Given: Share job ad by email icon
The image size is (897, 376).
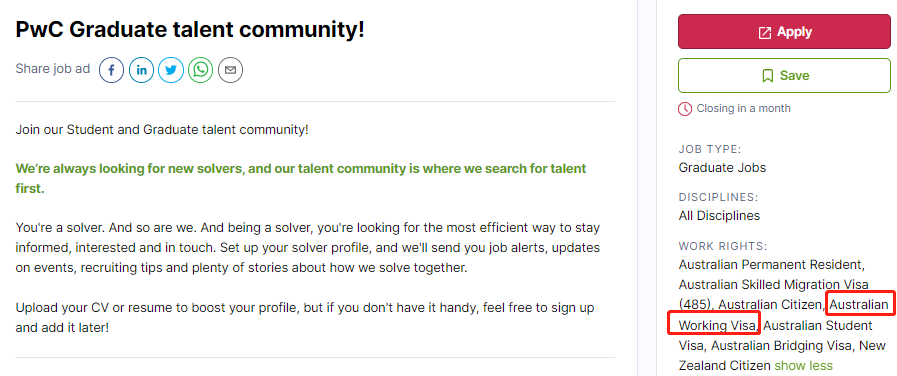Looking at the screenshot, I should click(230, 70).
